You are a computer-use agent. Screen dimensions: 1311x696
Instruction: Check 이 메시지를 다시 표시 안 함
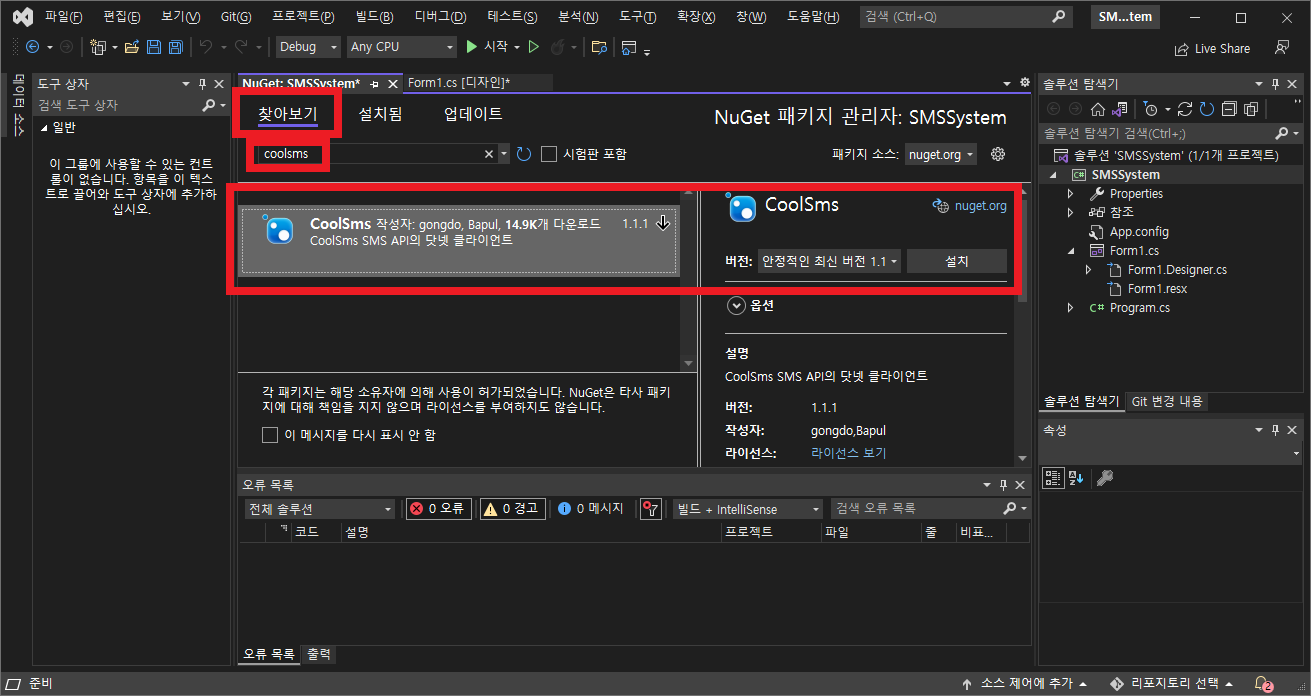tap(269, 435)
